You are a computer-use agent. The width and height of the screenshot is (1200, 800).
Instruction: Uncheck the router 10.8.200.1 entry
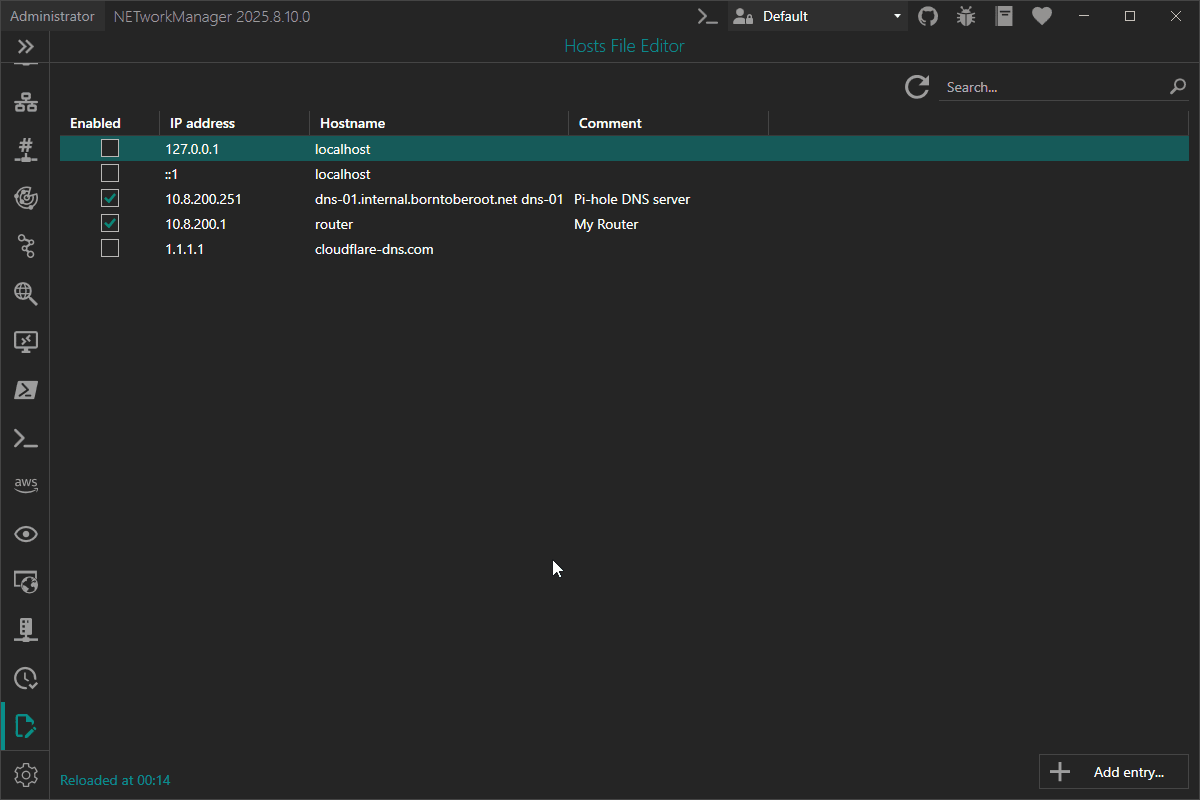click(110, 224)
